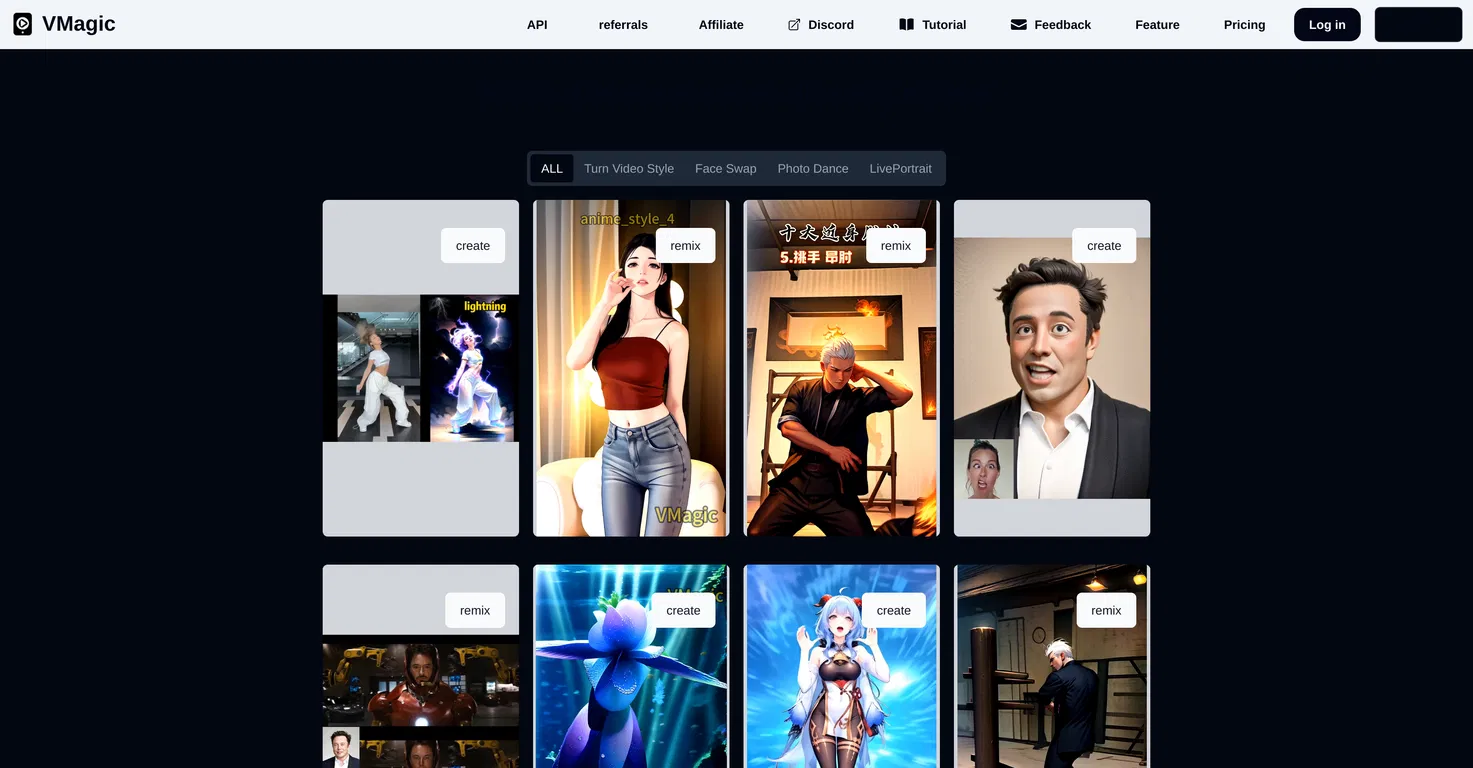
Task: Switch to the Turn Video Style tab
Action: pos(629,168)
